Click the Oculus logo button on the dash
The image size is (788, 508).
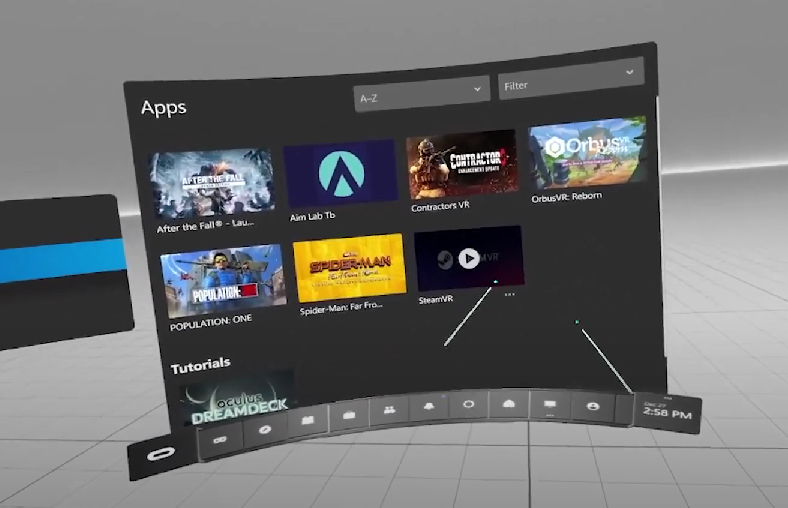(x=161, y=454)
